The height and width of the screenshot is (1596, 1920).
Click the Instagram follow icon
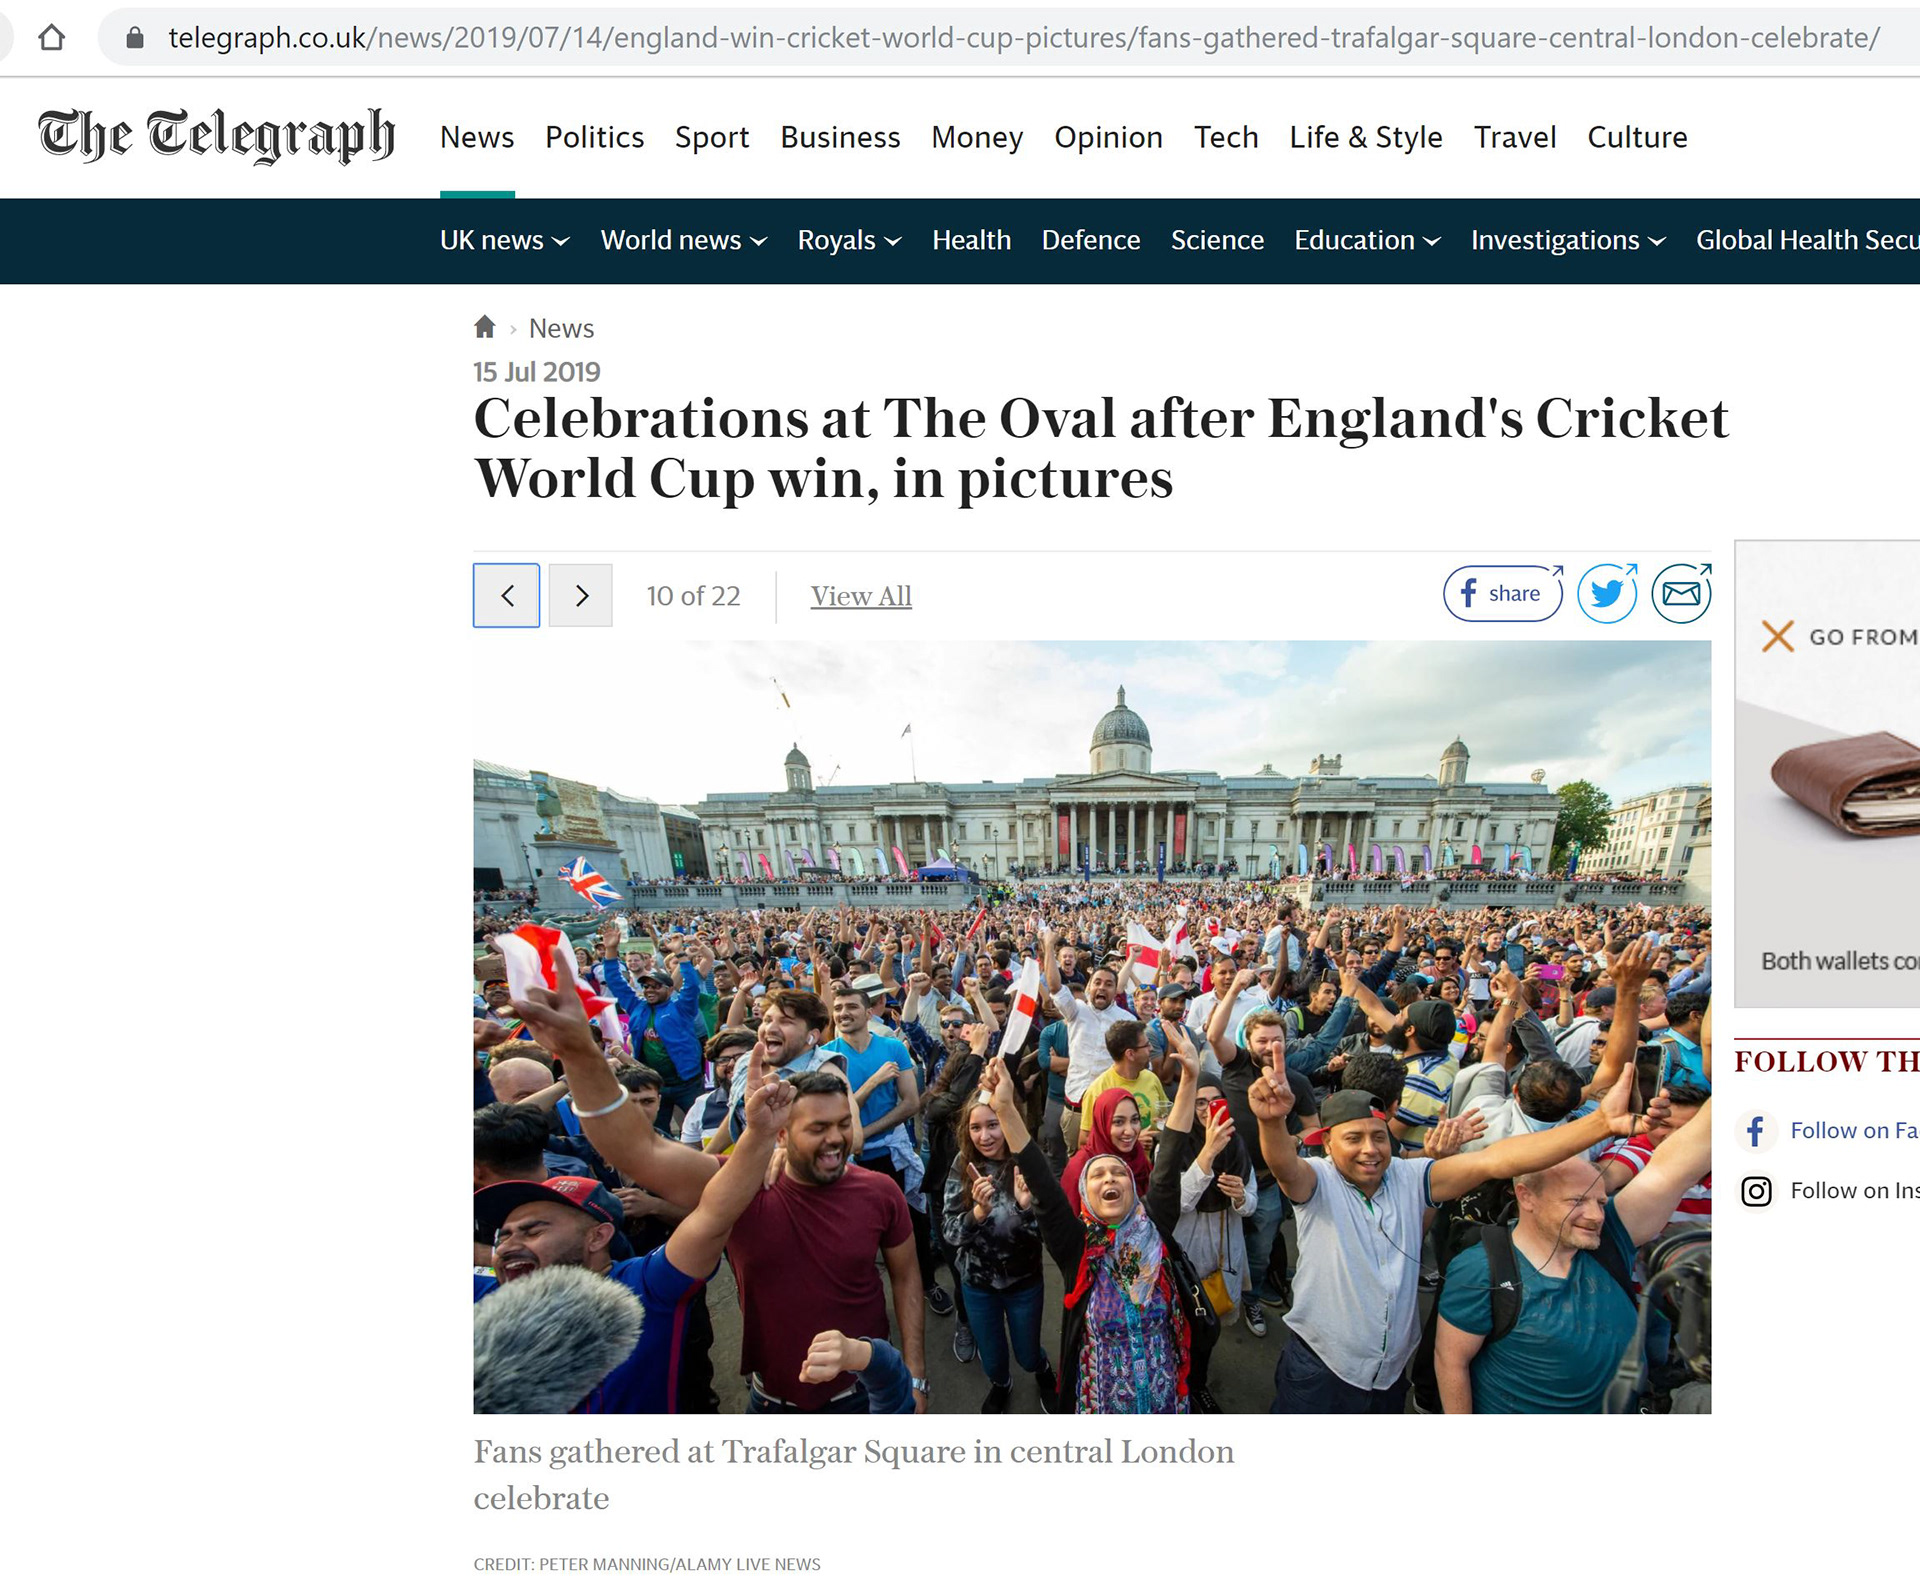1757,1191
